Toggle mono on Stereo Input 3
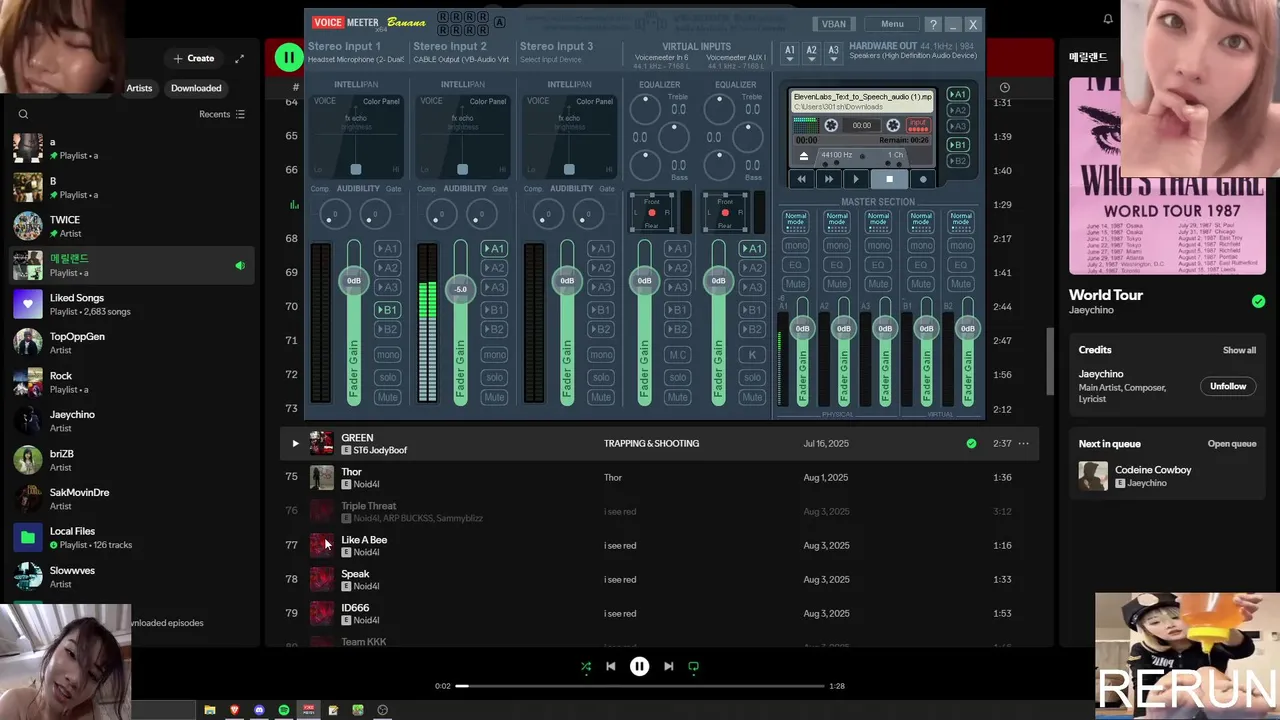 (601, 354)
